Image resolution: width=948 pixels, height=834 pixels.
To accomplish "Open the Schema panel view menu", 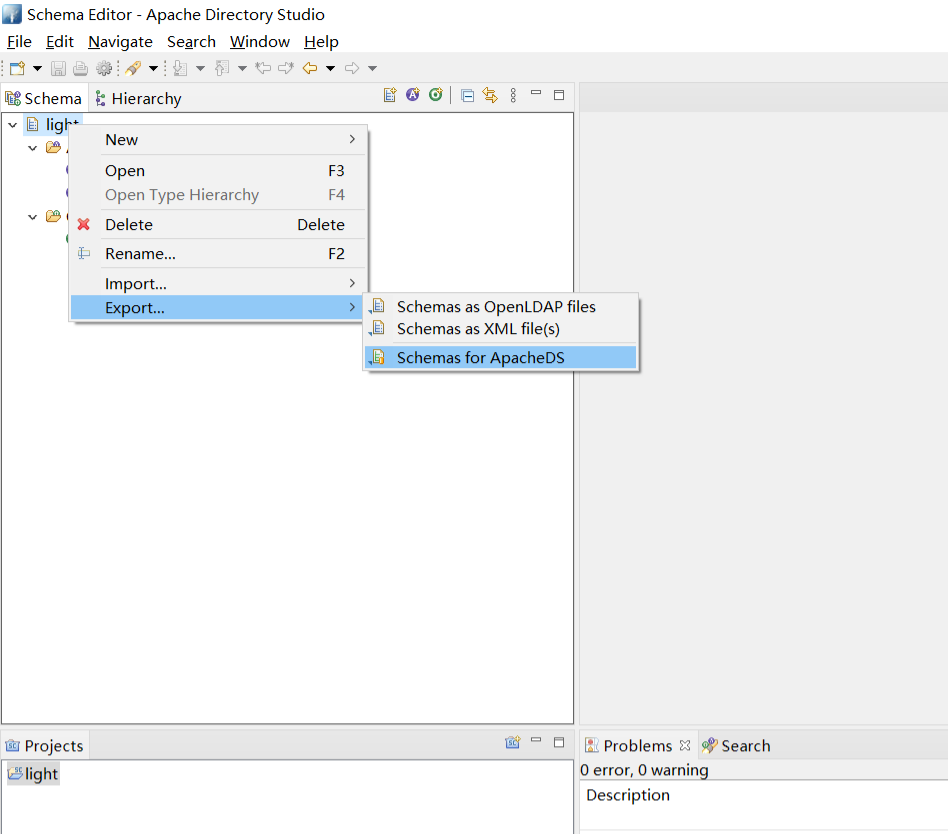I will [513, 96].
